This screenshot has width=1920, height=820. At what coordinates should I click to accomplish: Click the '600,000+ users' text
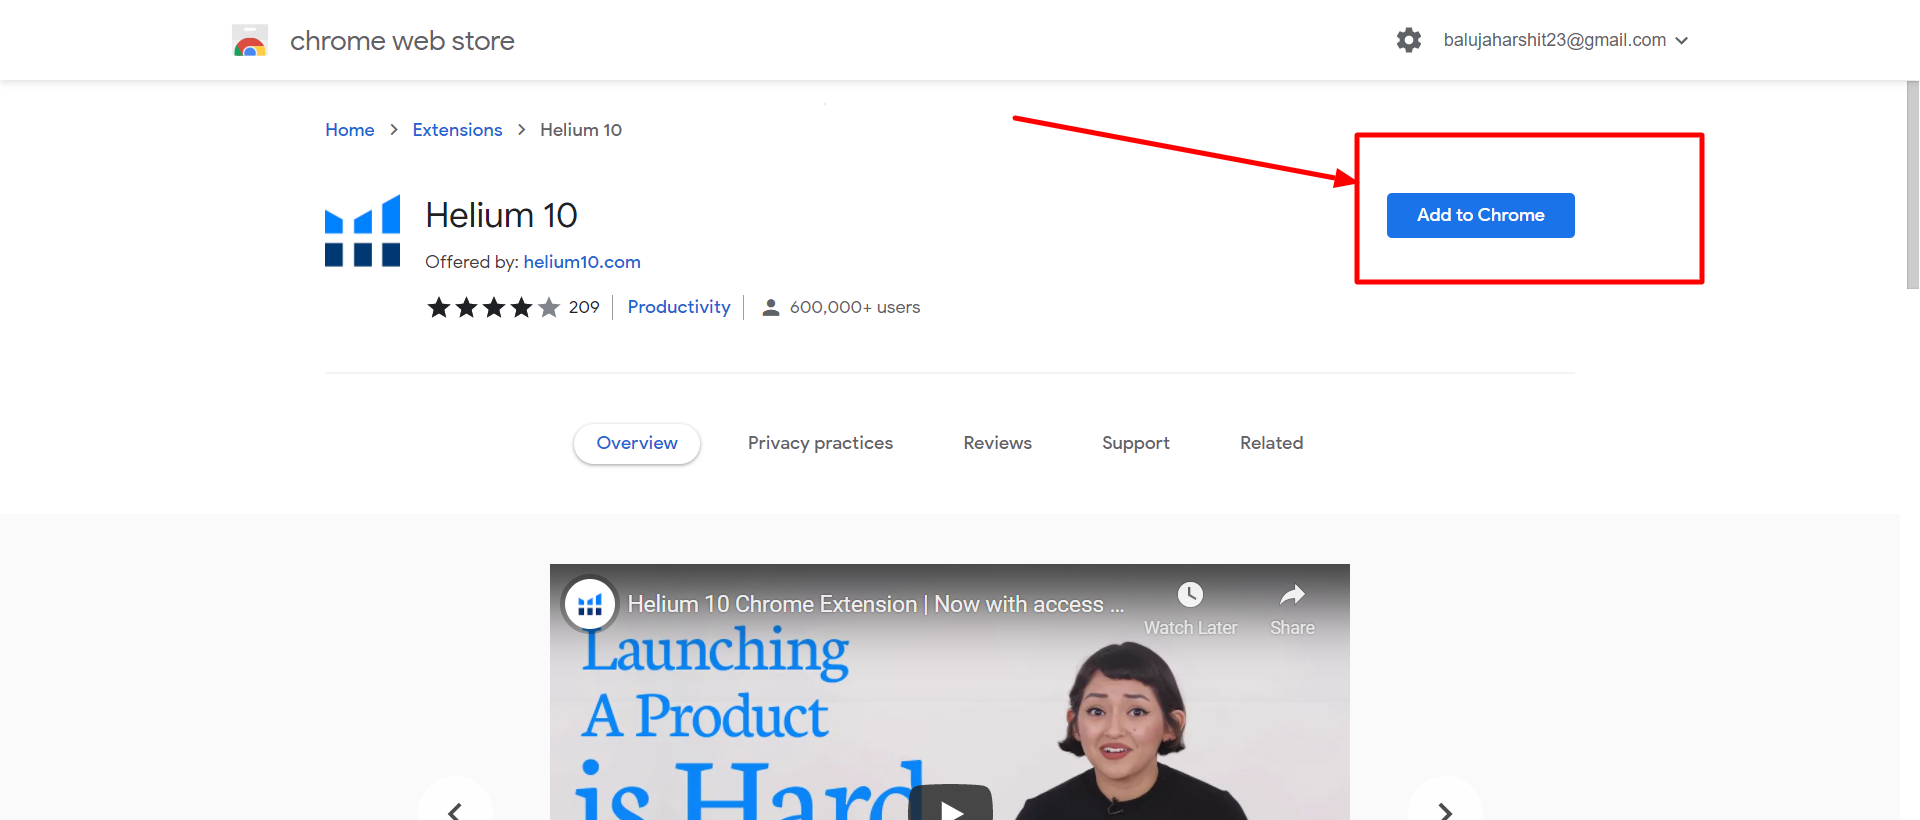click(855, 307)
